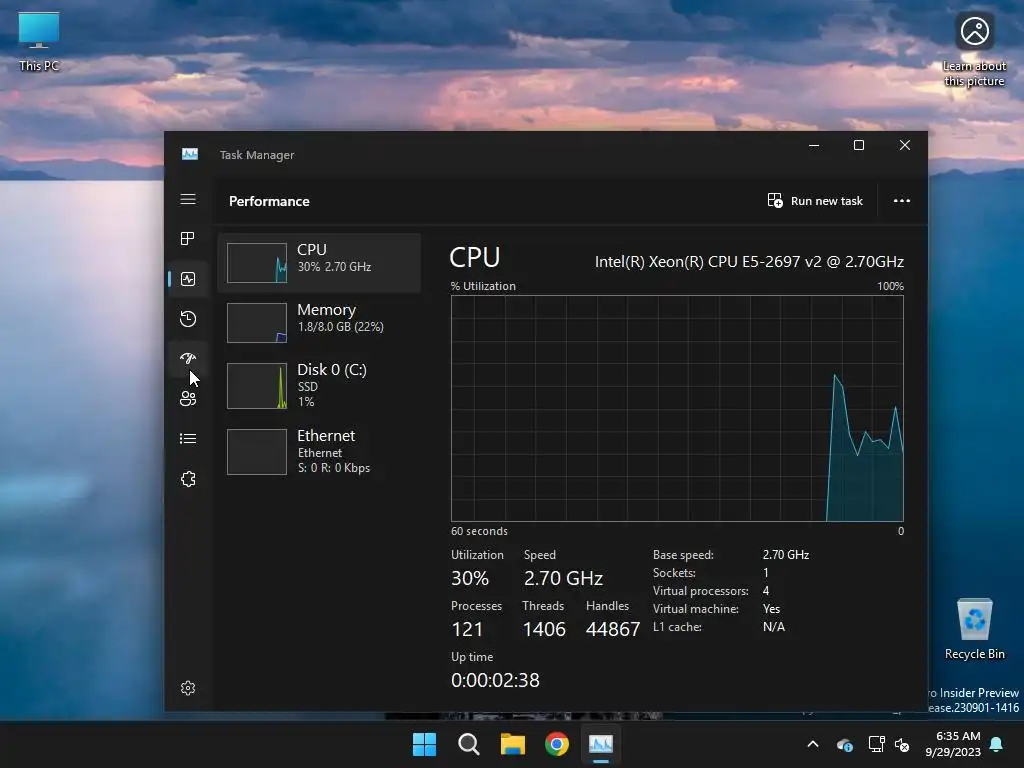Viewport: 1024px width, 768px height.
Task: Open the three-dot more options menu
Action: (902, 200)
